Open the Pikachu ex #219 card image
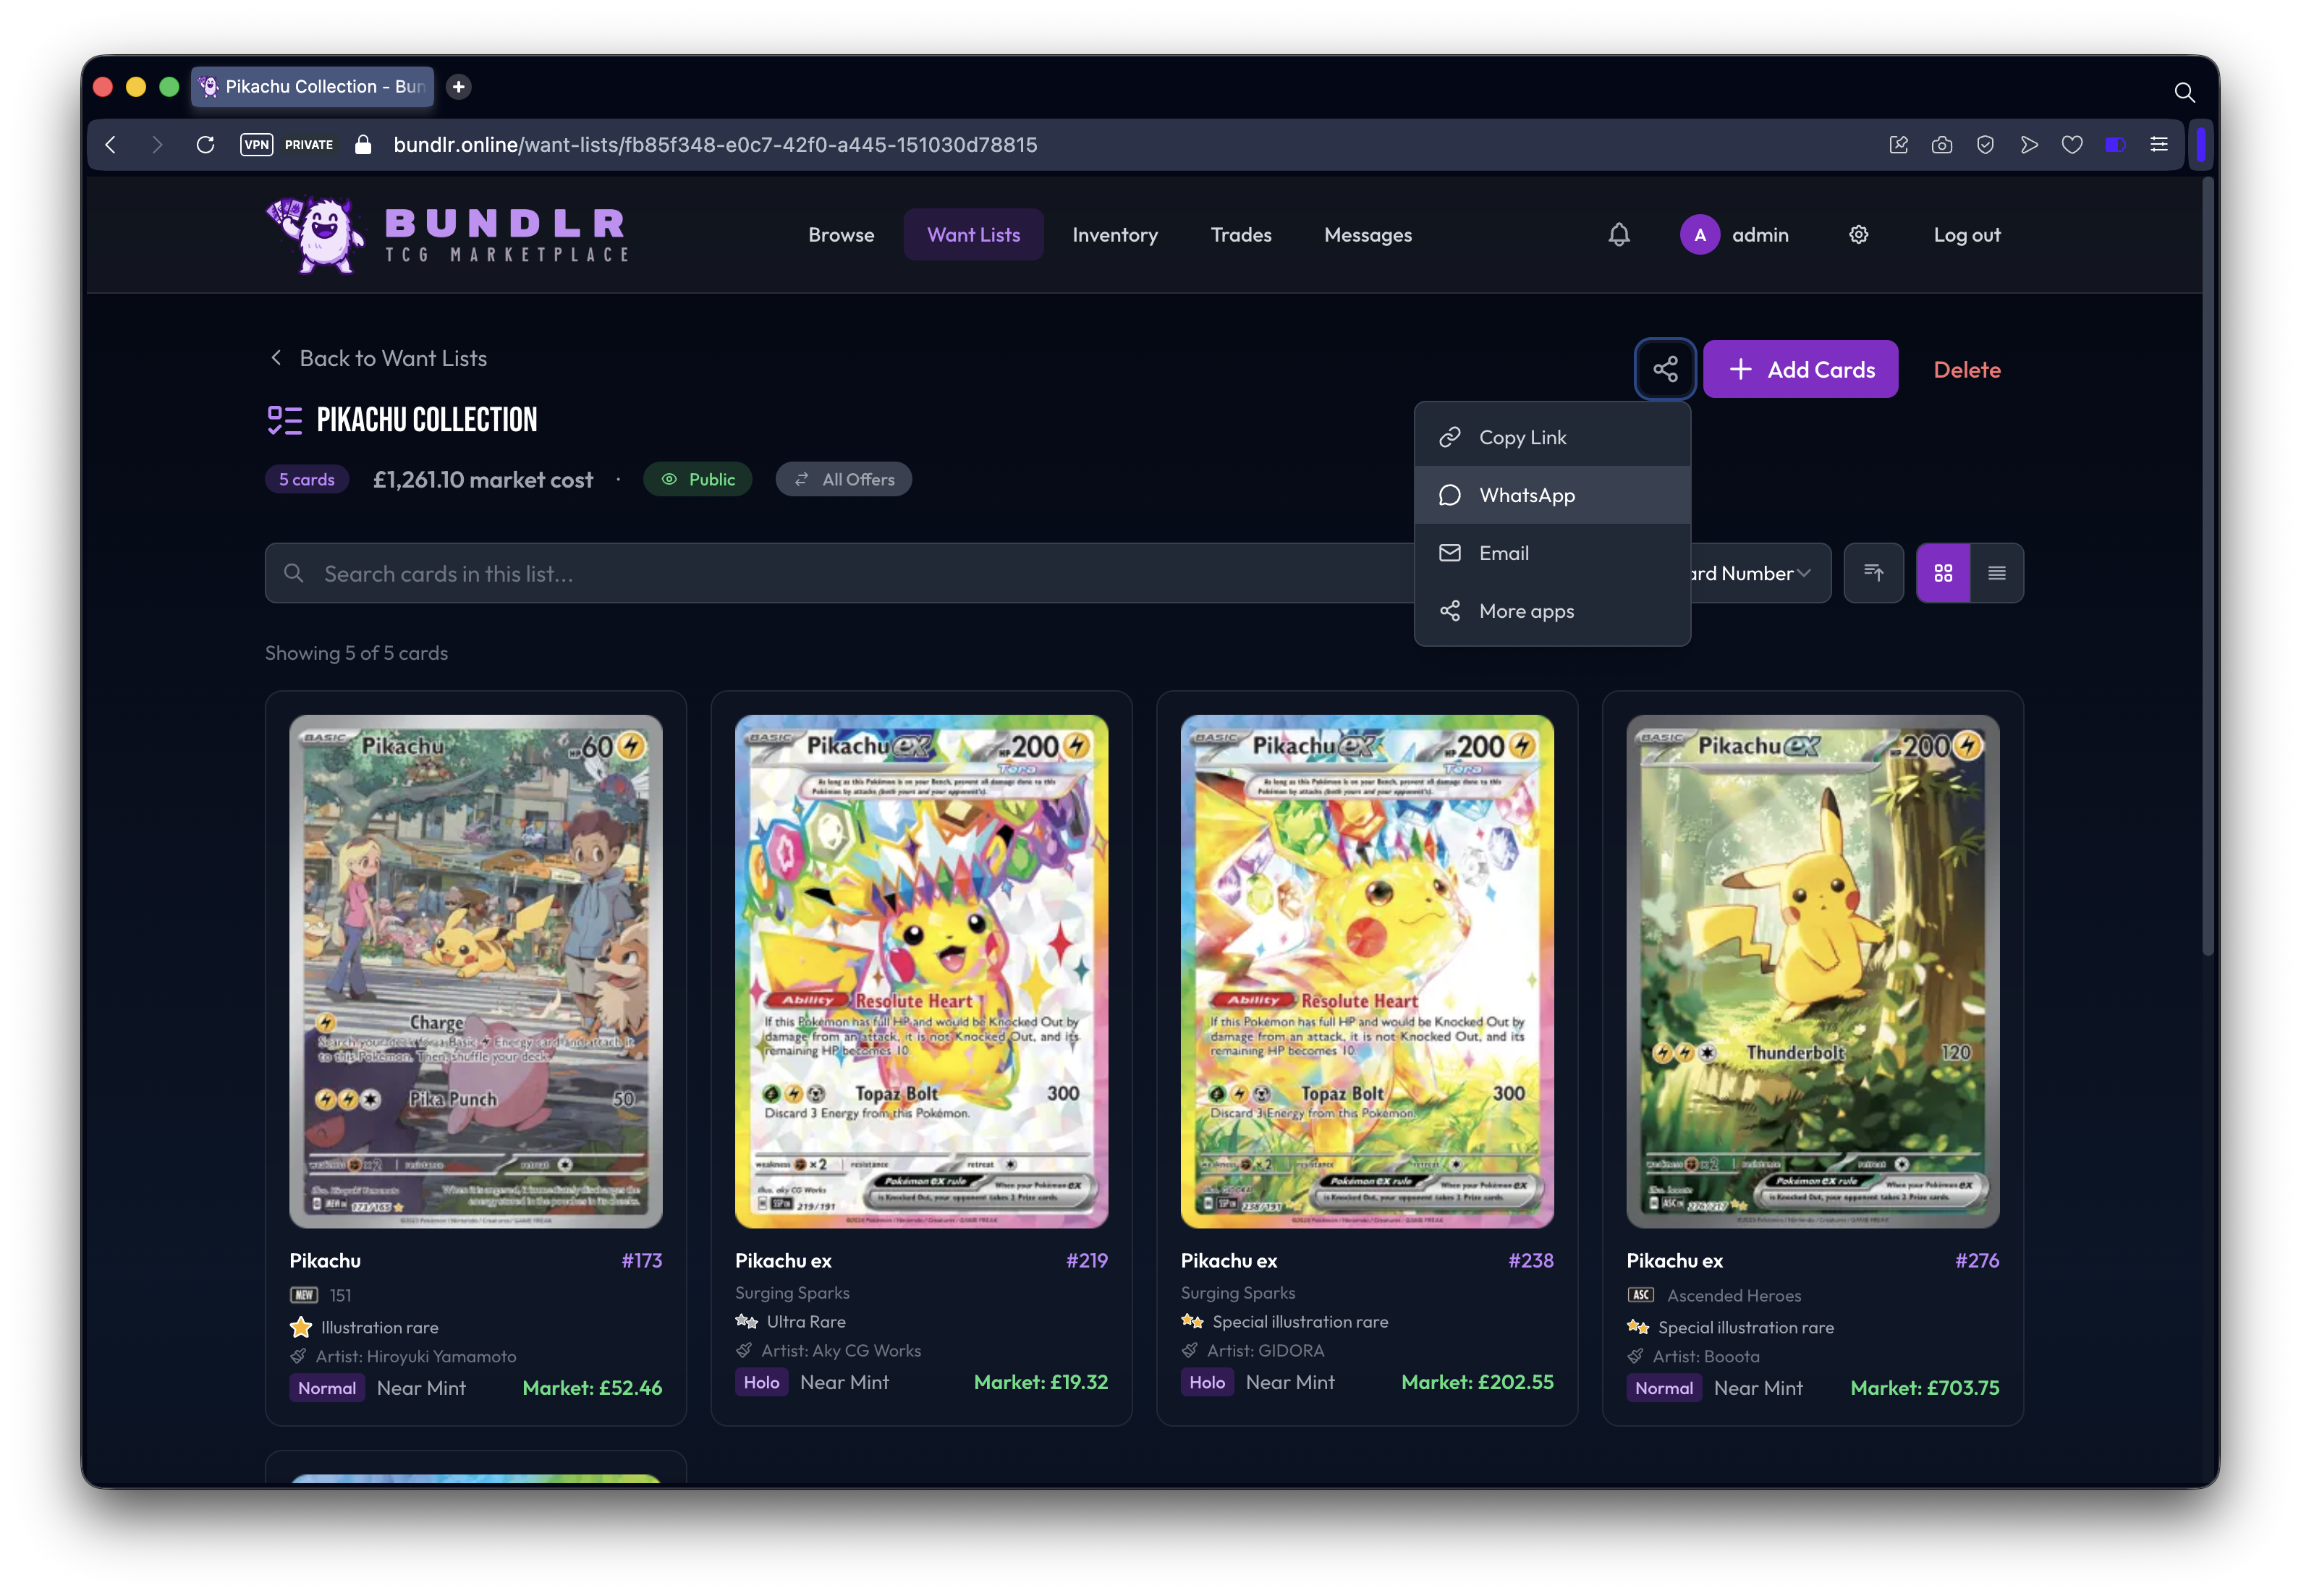 pos(921,971)
